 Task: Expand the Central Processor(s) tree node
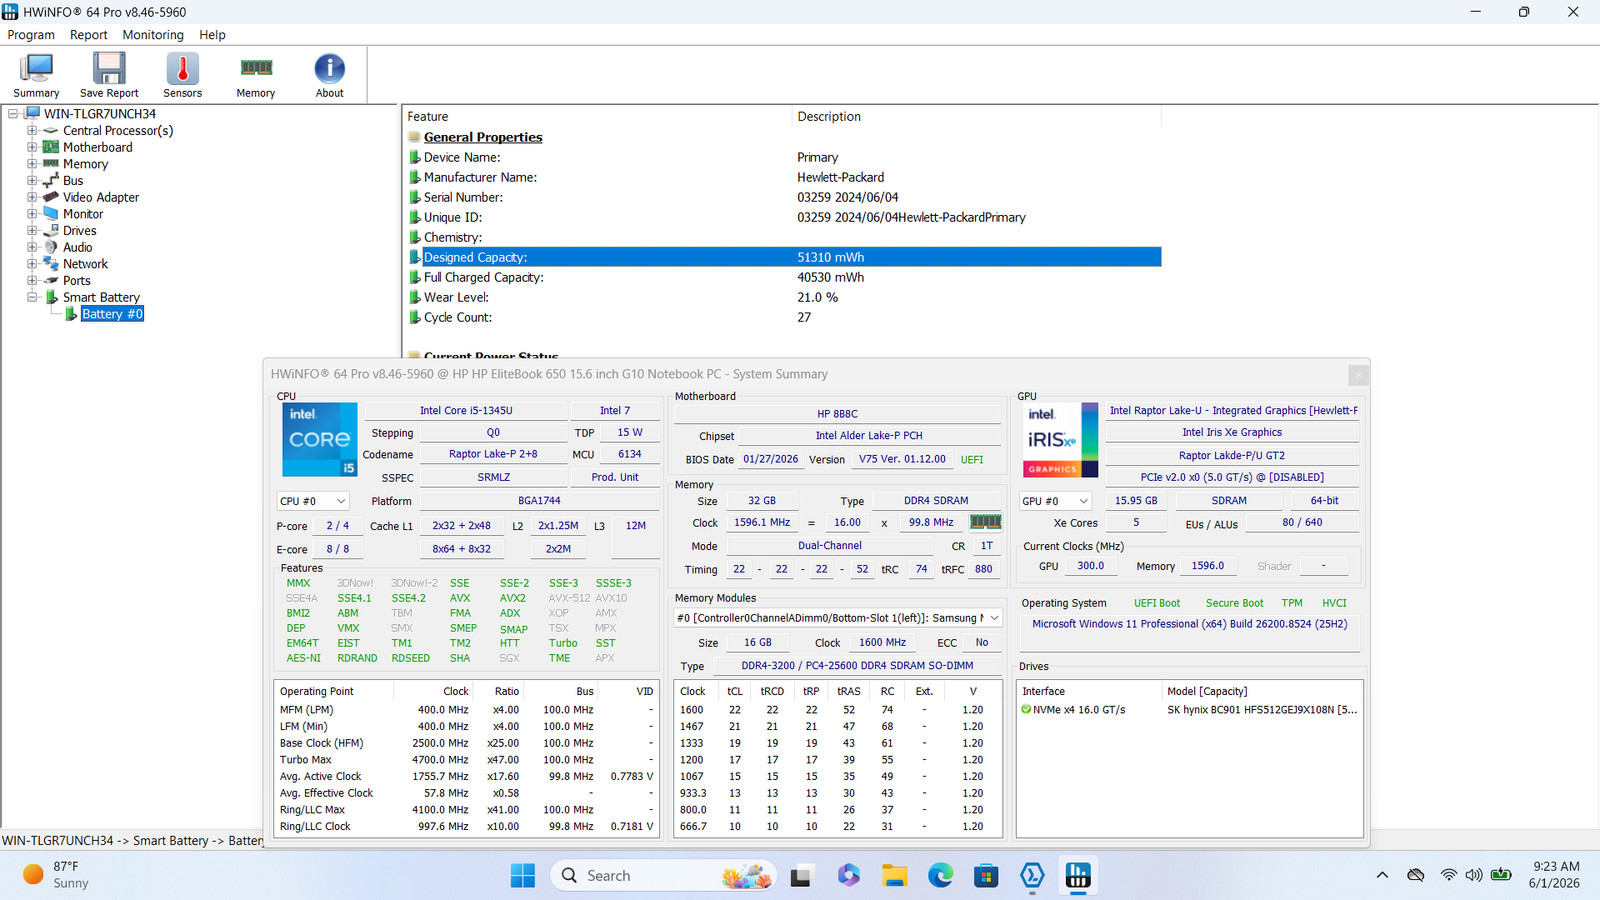pyautogui.click(x=32, y=130)
